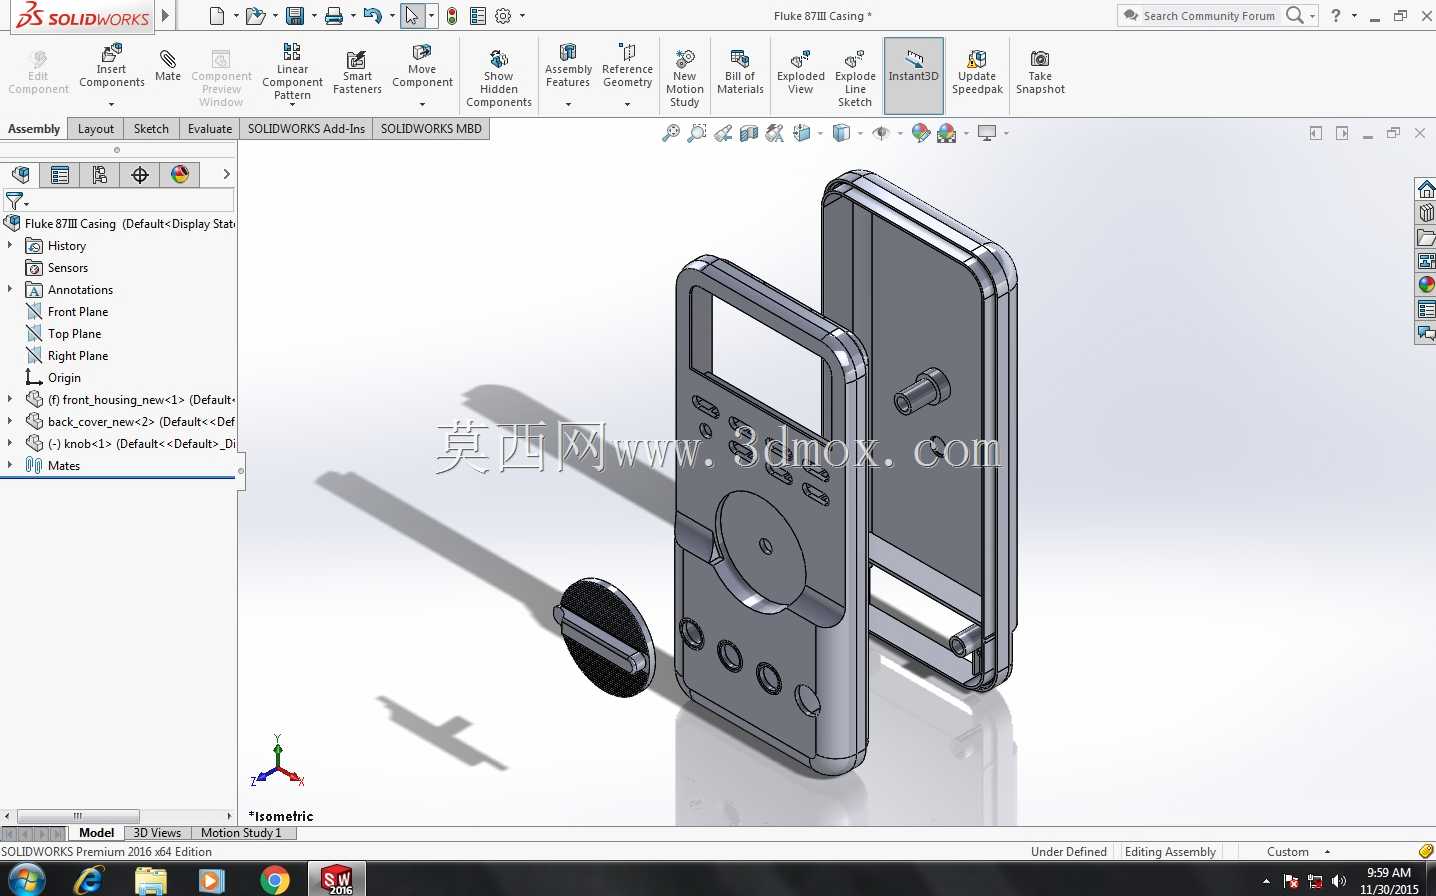Select Origin in the feature tree

pyautogui.click(x=64, y=378)
